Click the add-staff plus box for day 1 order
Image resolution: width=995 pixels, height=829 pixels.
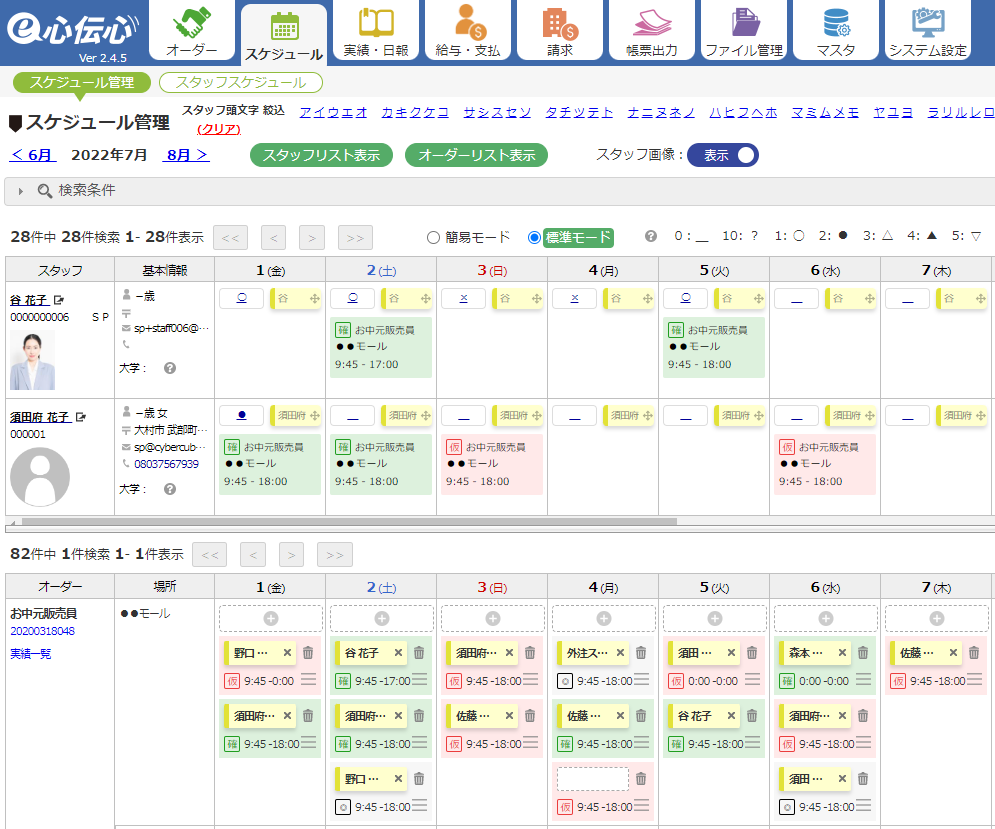coord(270,619)
